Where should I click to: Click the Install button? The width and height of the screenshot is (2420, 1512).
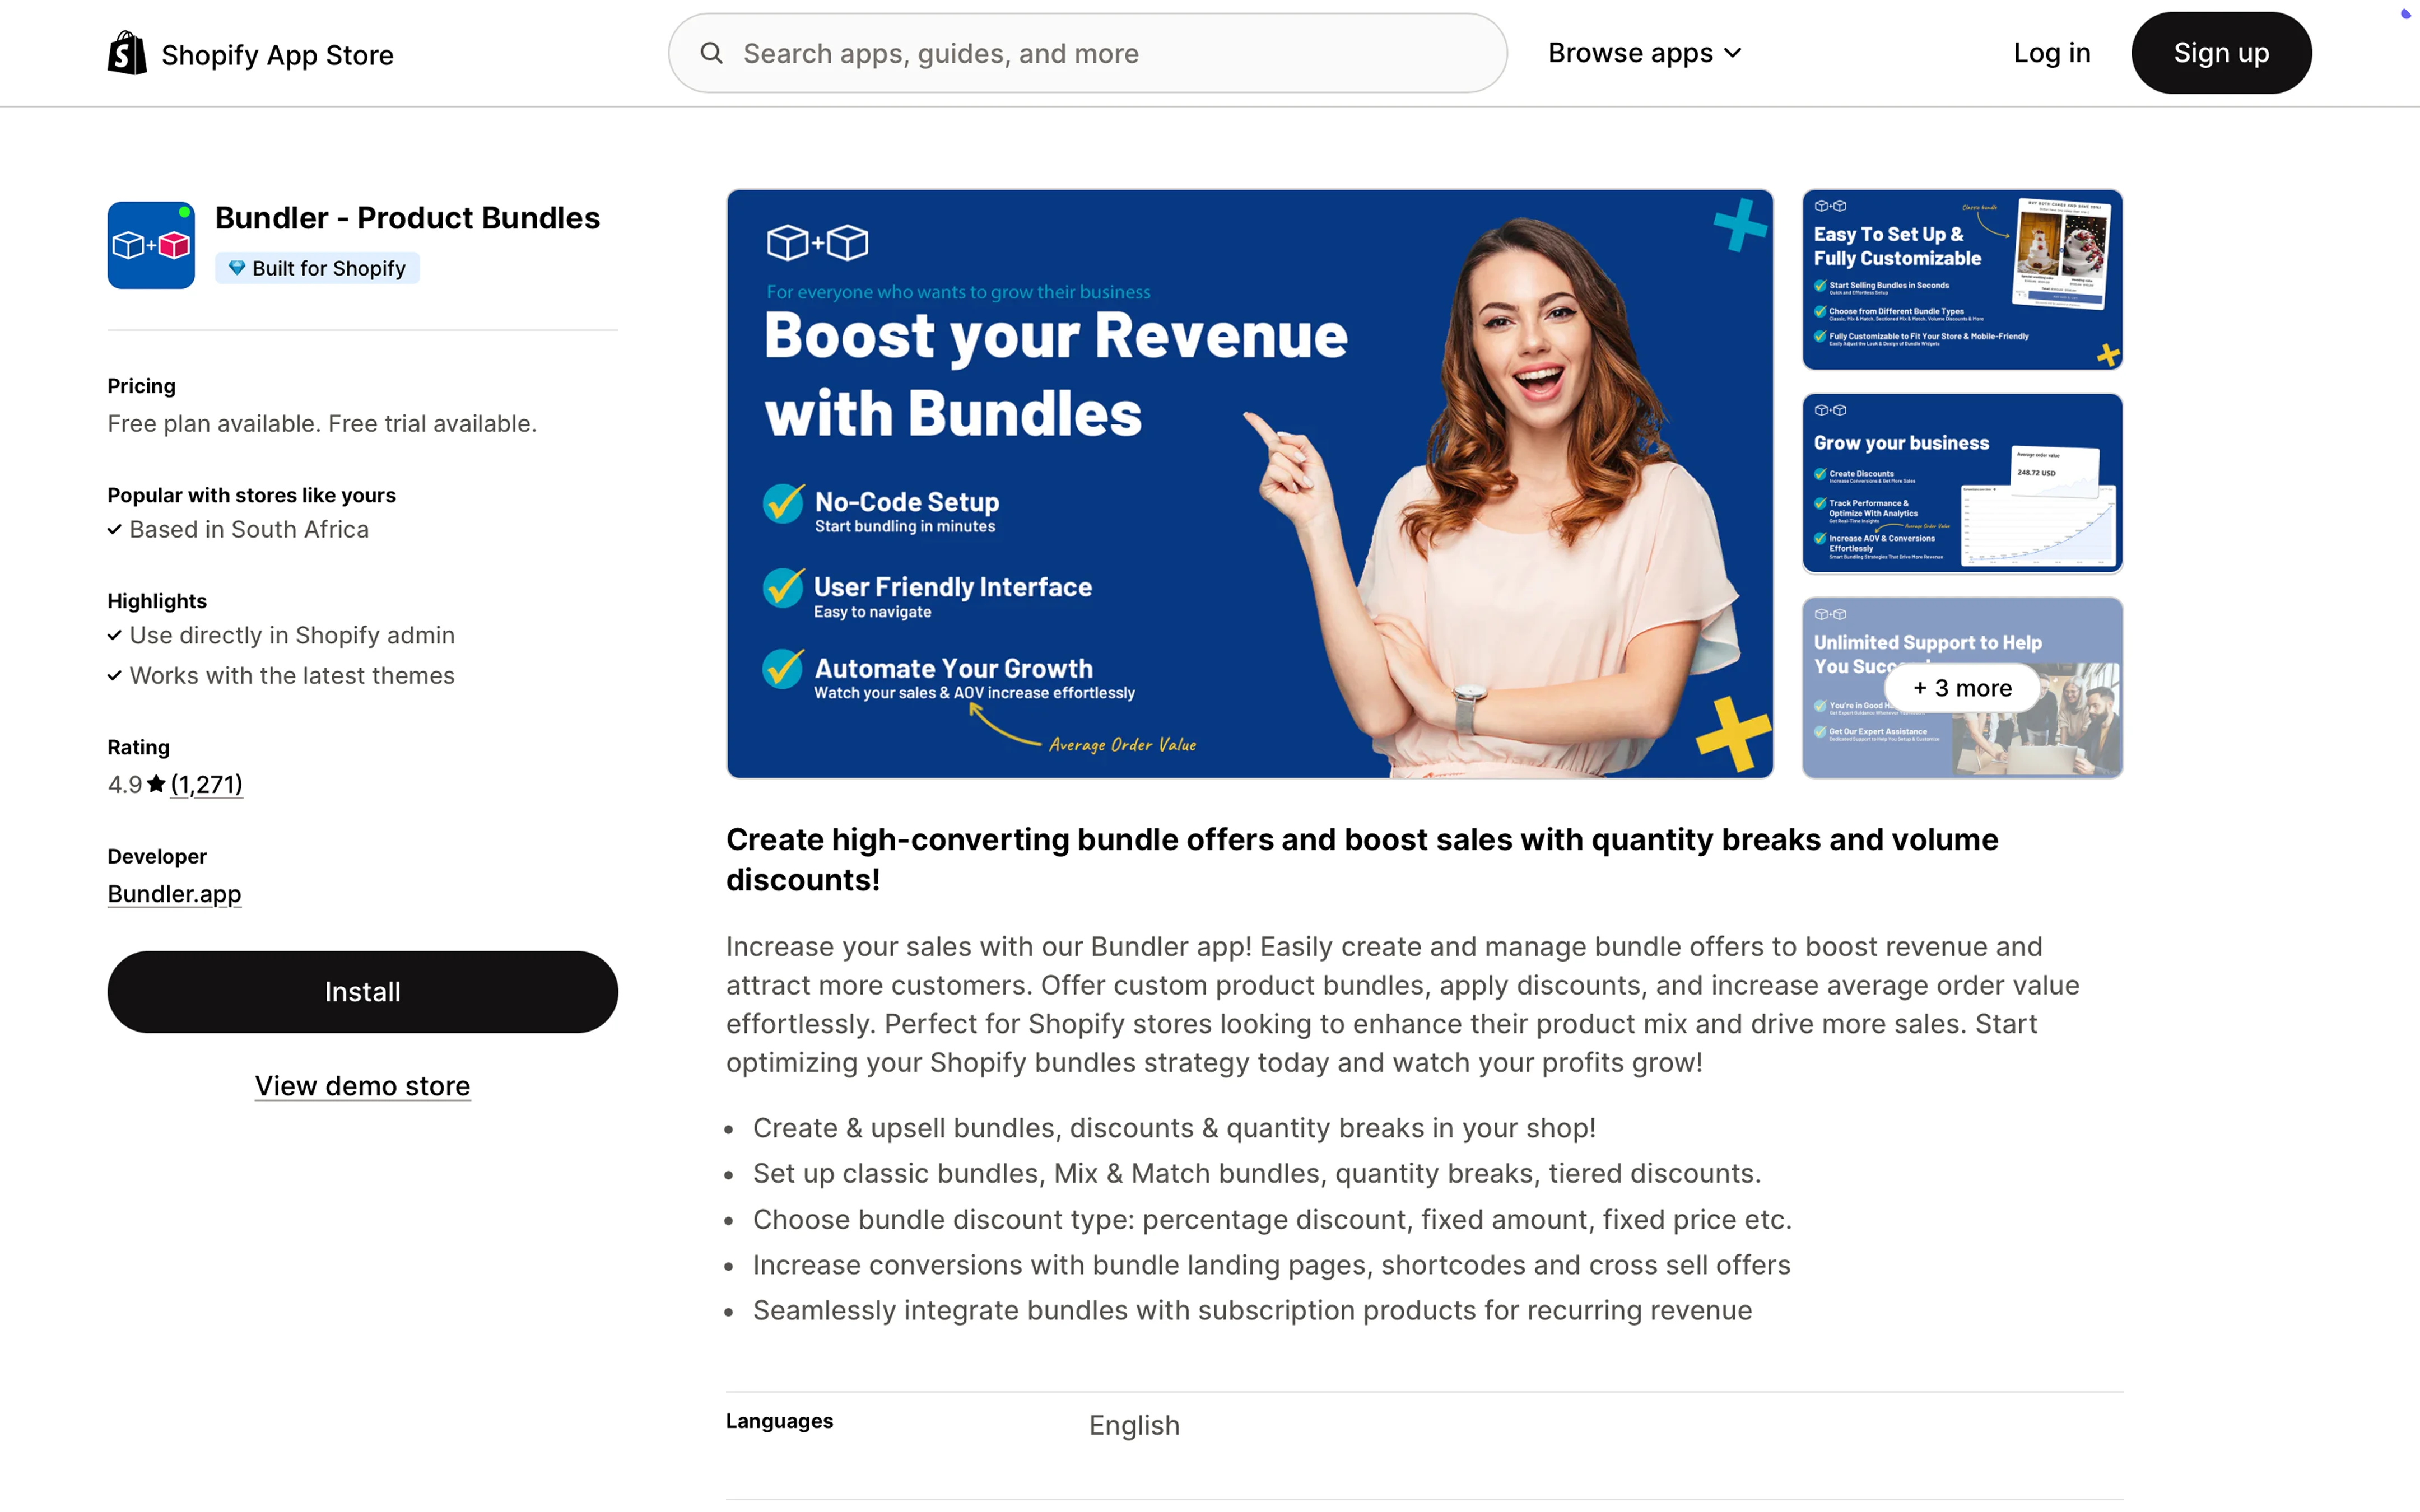[362, 992]
